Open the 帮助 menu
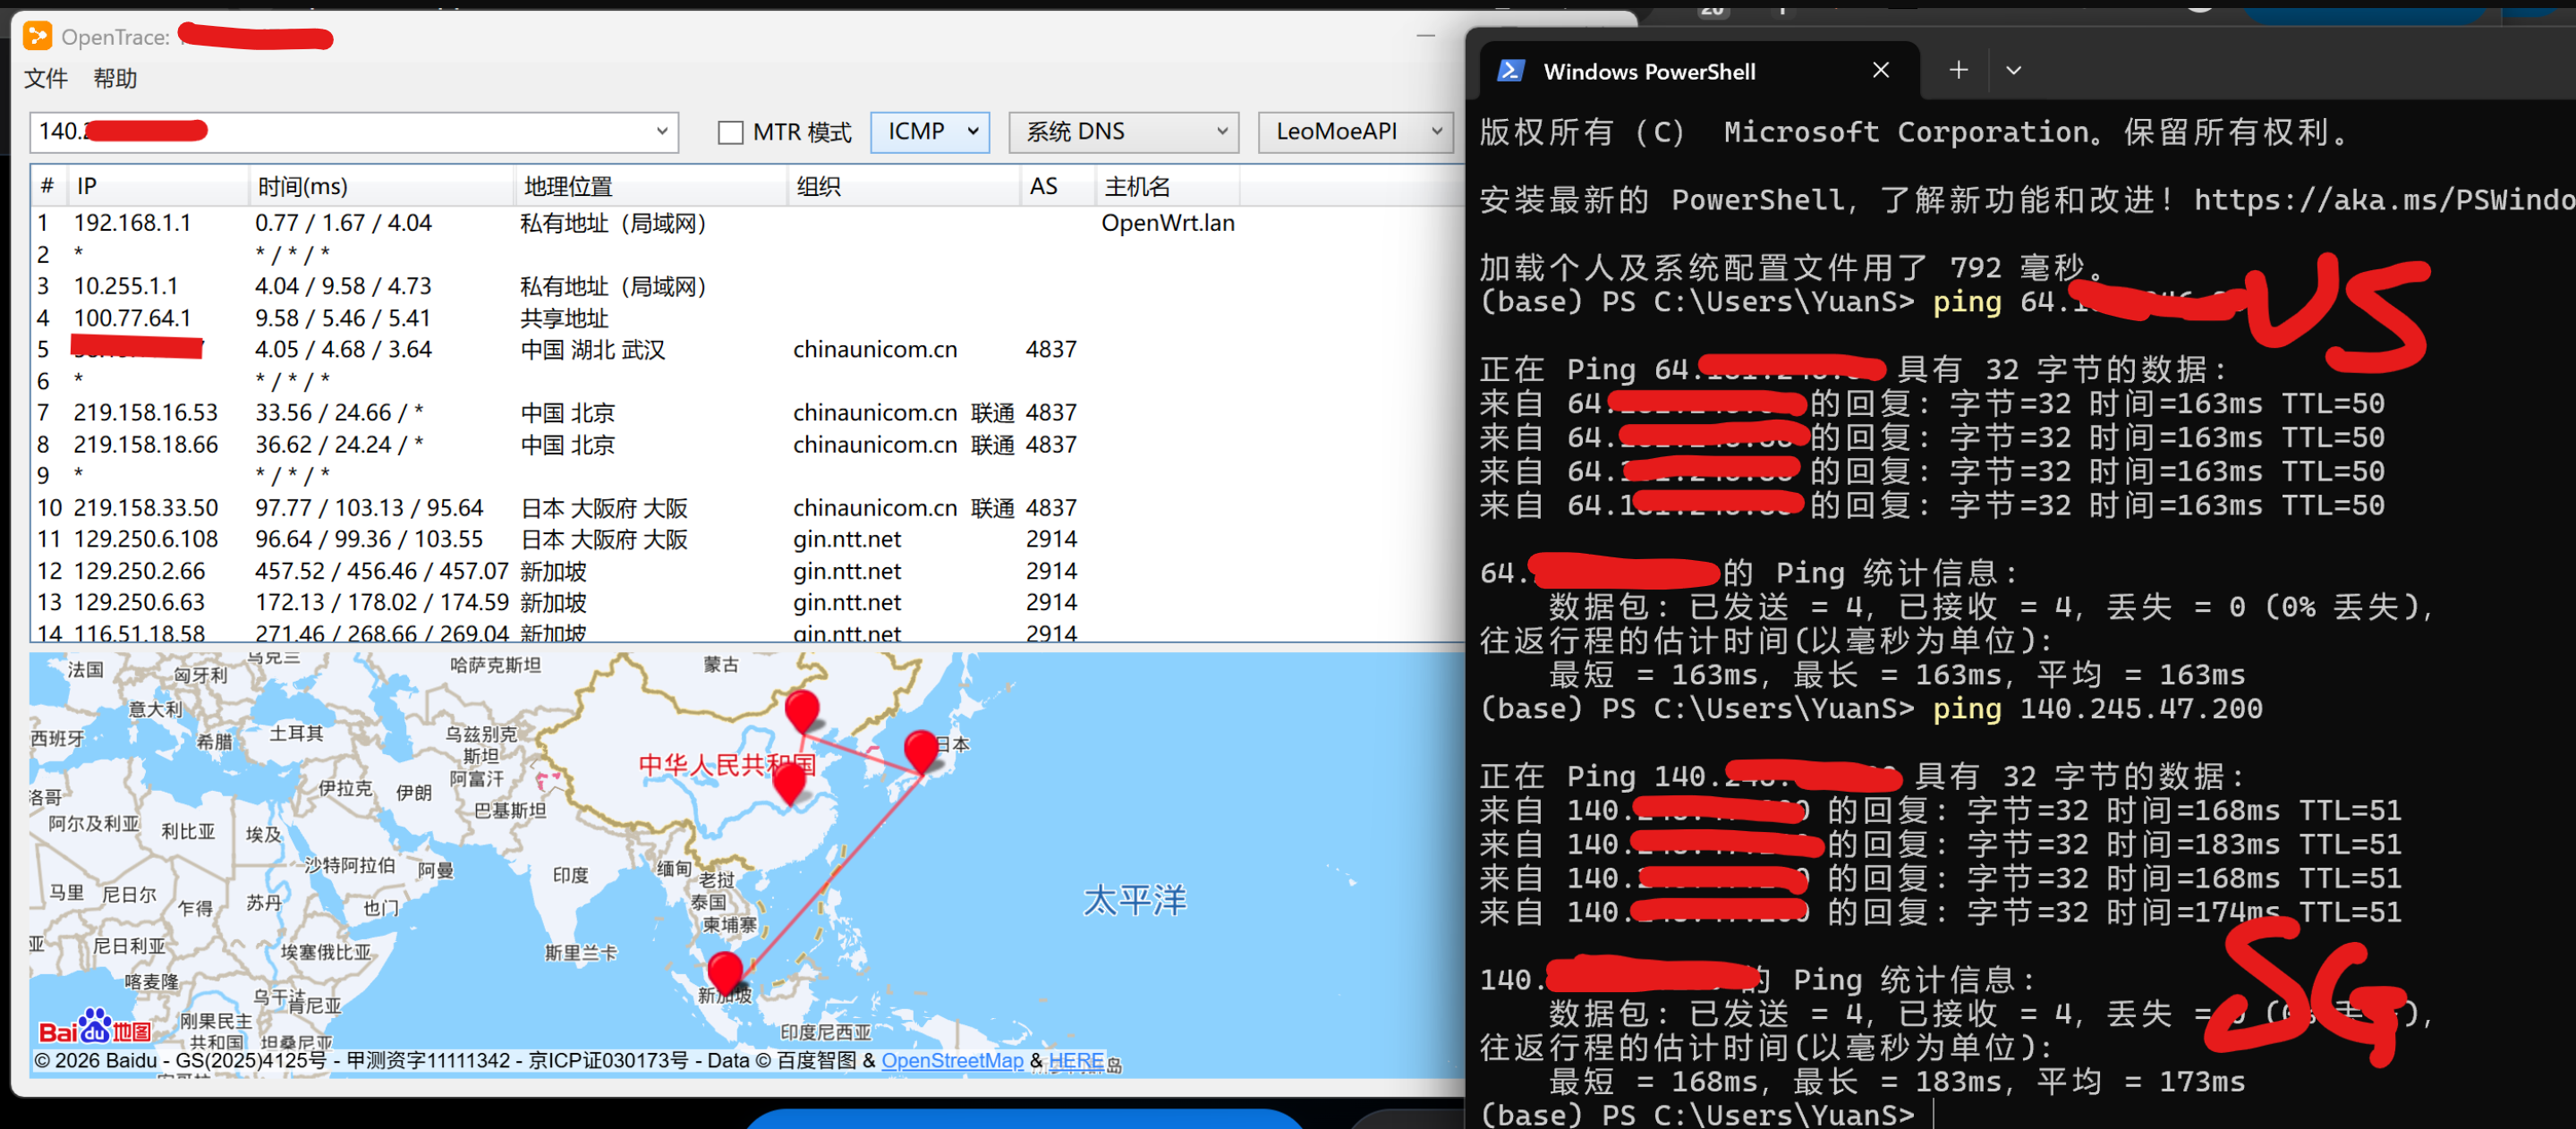The height and width of the screenshot is (1129, 2576). coord(115,79)
